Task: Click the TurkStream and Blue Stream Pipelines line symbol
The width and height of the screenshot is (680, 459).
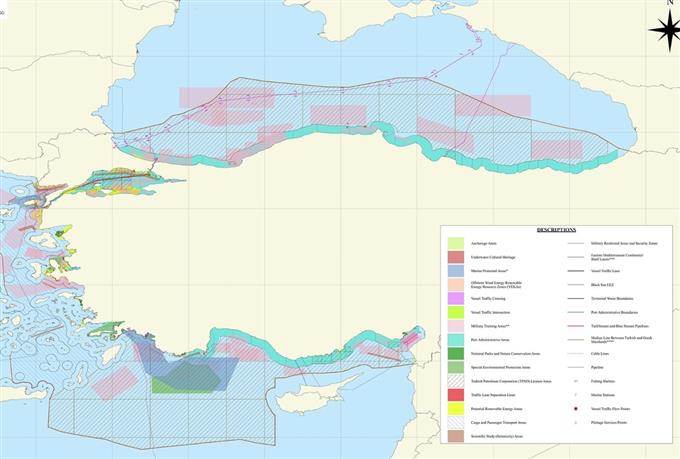Action: coord(576,325)
